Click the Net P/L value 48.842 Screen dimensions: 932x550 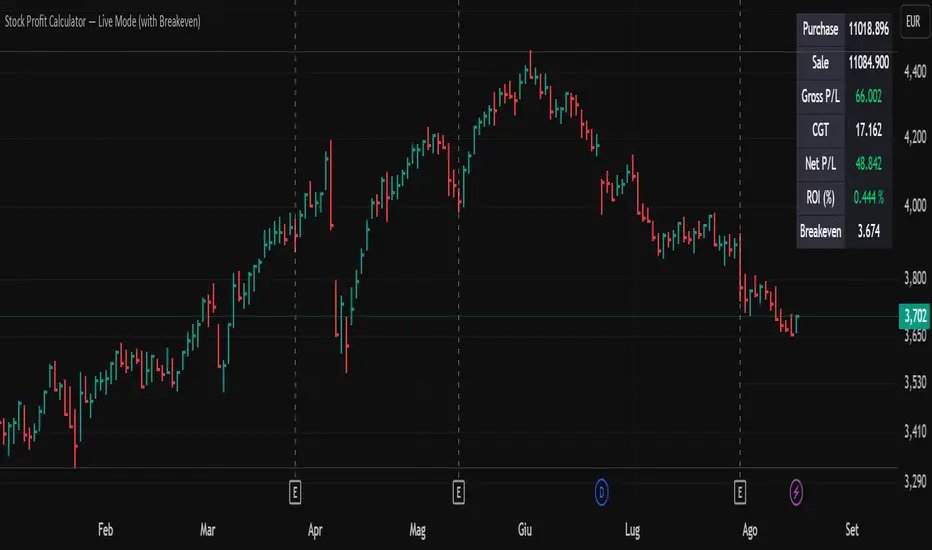(x=868, y=164)
